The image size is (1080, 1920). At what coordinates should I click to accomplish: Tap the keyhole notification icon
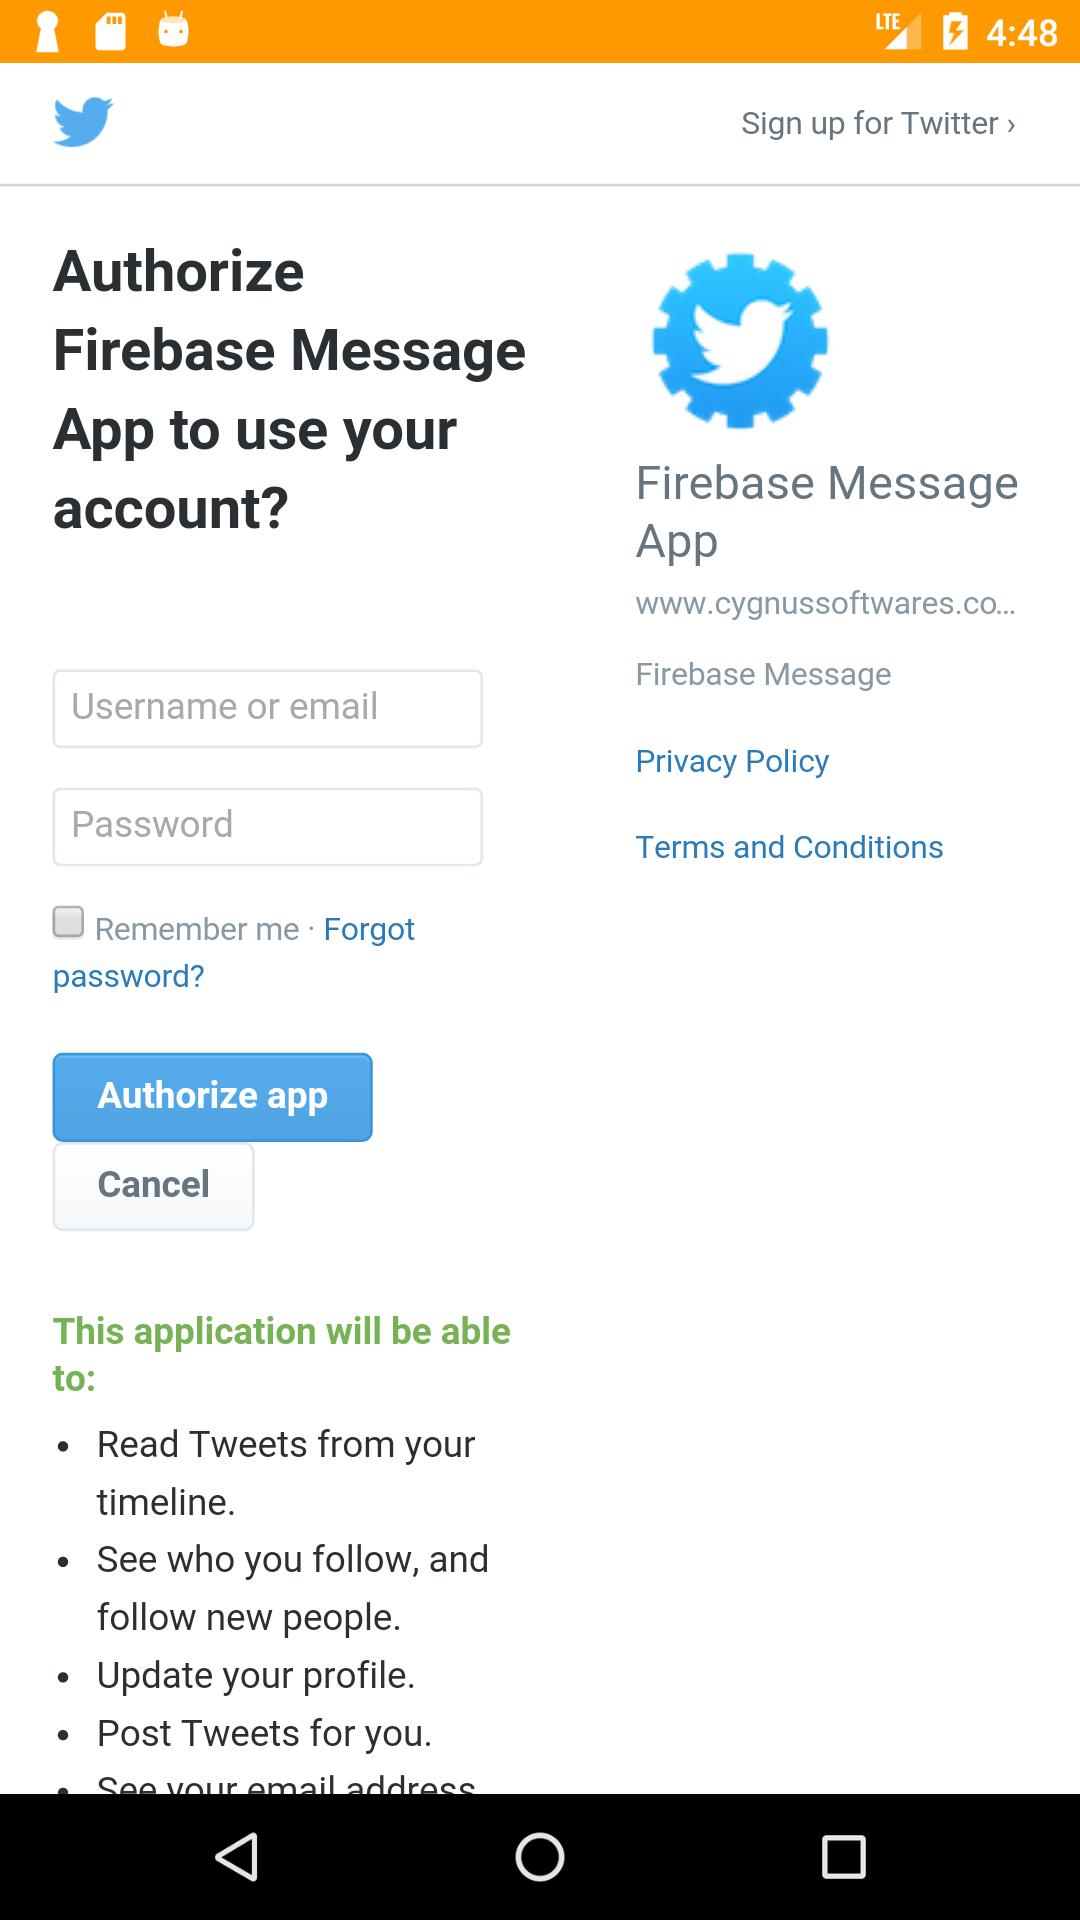(x=47, y=31)
